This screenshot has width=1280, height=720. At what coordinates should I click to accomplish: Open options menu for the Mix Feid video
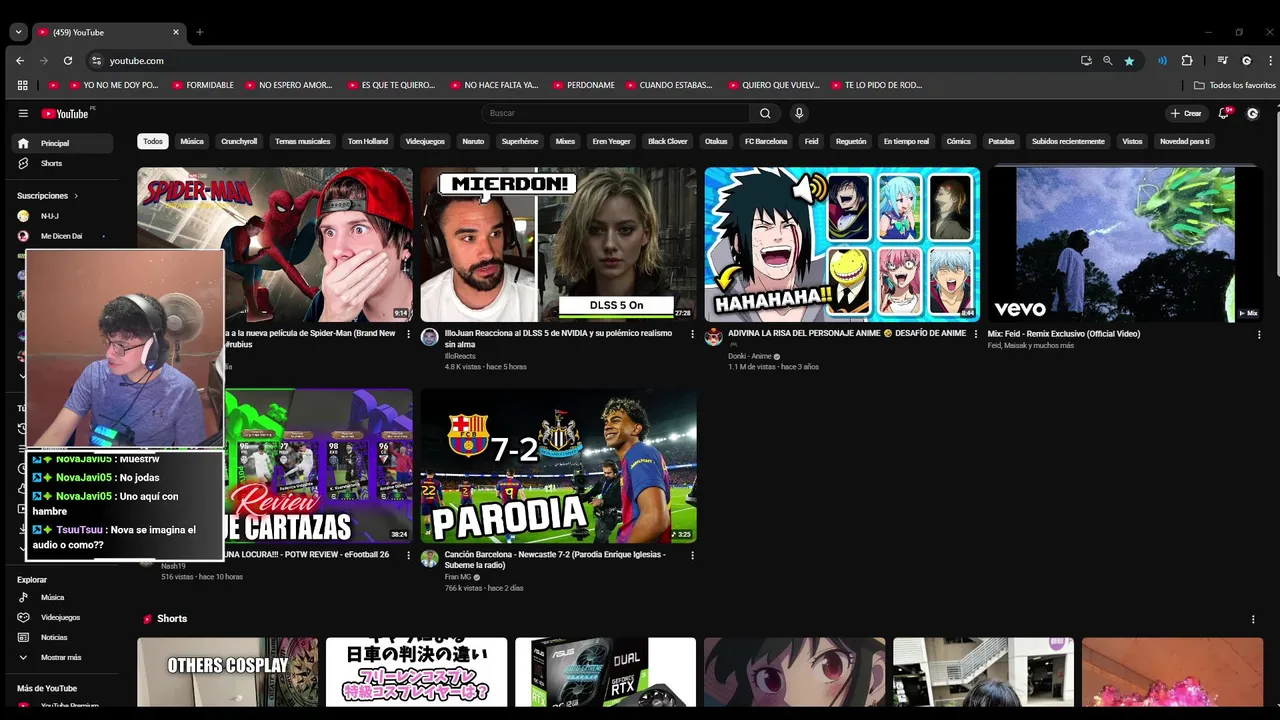pos(1259,334)
